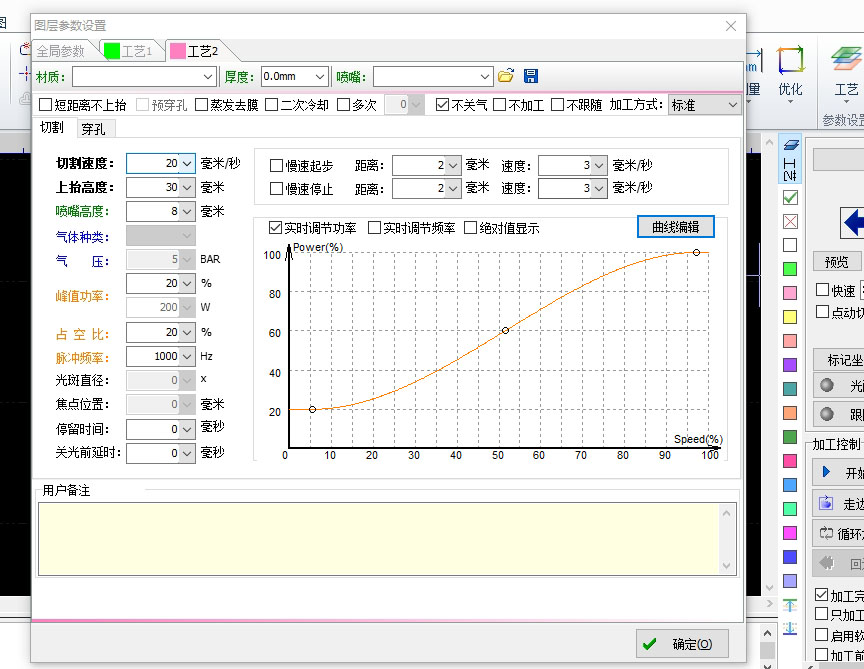The height and width of the screenshot is (669, 864).
Task: Click the 光 laser test icon
Action: [x=828, y=385]
